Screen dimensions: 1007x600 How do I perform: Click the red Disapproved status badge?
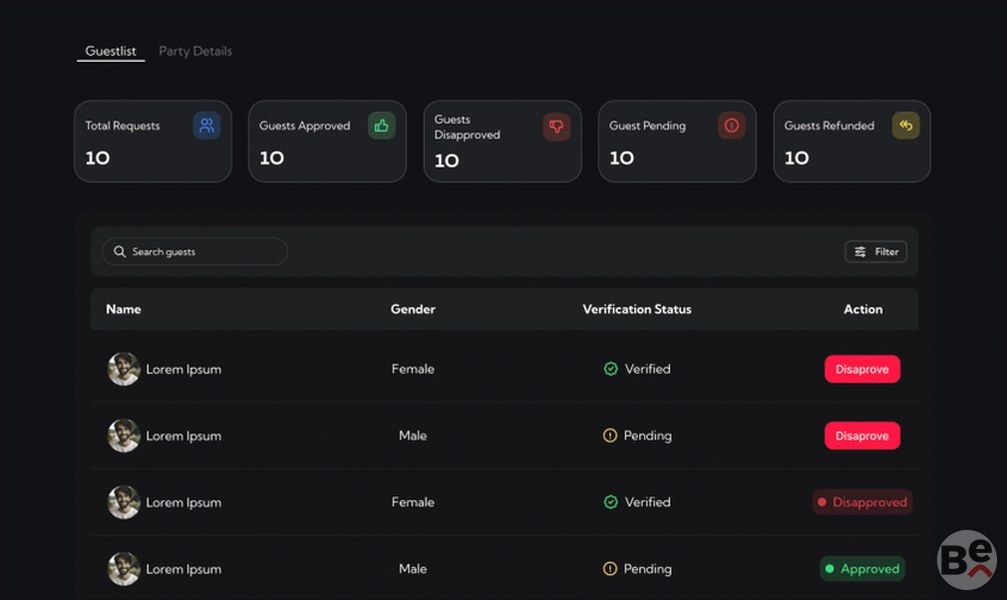862,502
